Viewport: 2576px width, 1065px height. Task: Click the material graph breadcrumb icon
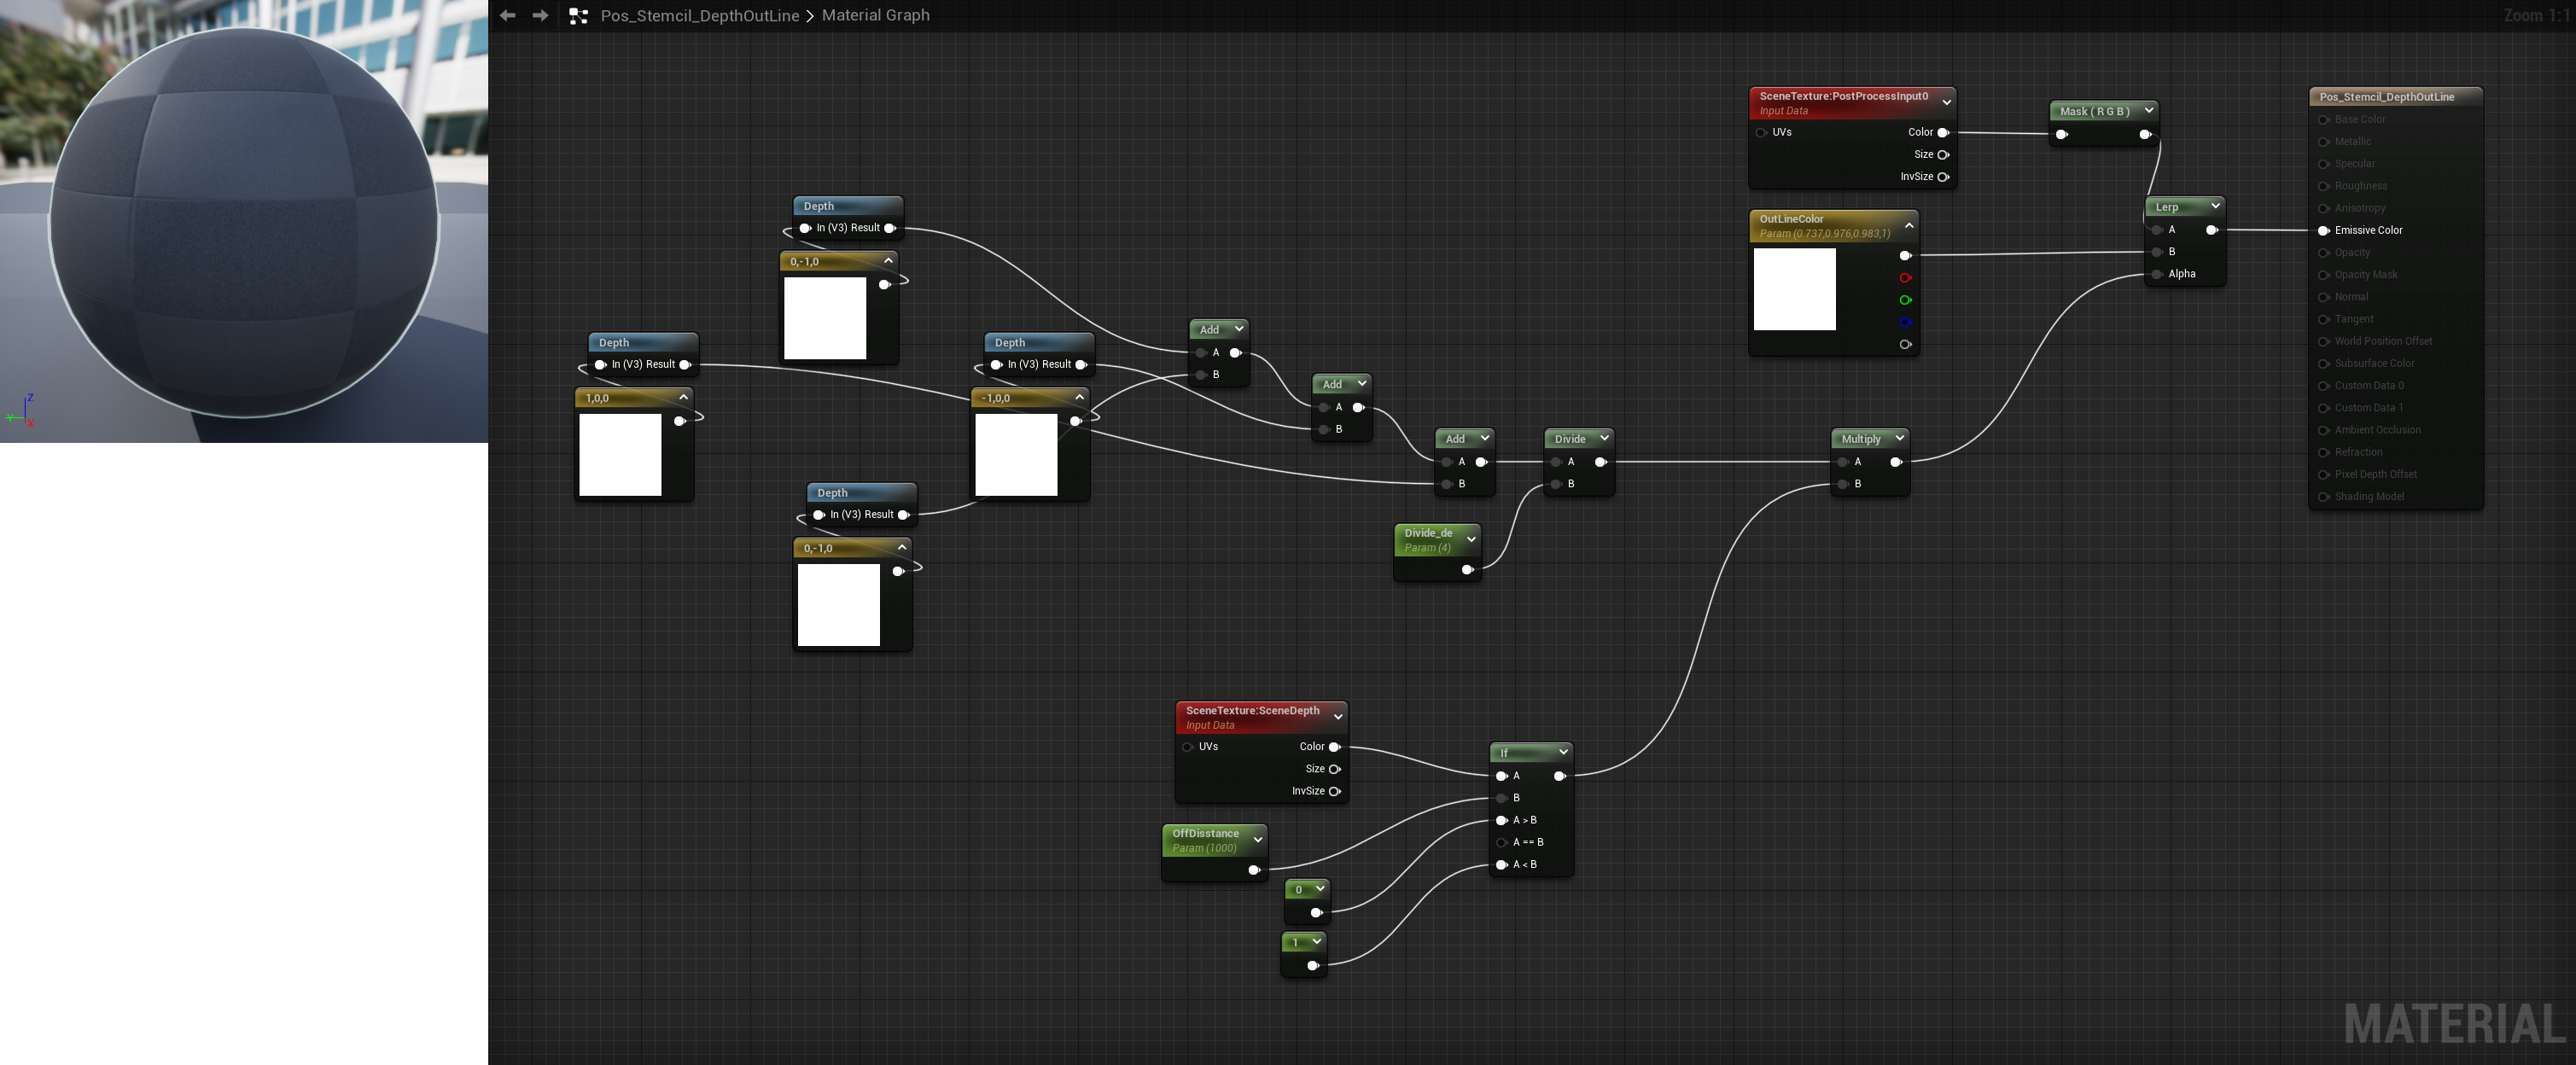coord(578,16)
